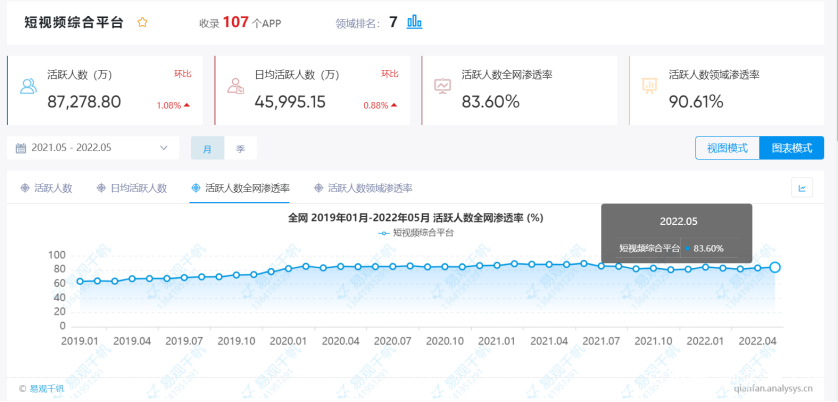Click the 90.61% domain penetration value
The image size is (838, 402).
tap(696, 102)
